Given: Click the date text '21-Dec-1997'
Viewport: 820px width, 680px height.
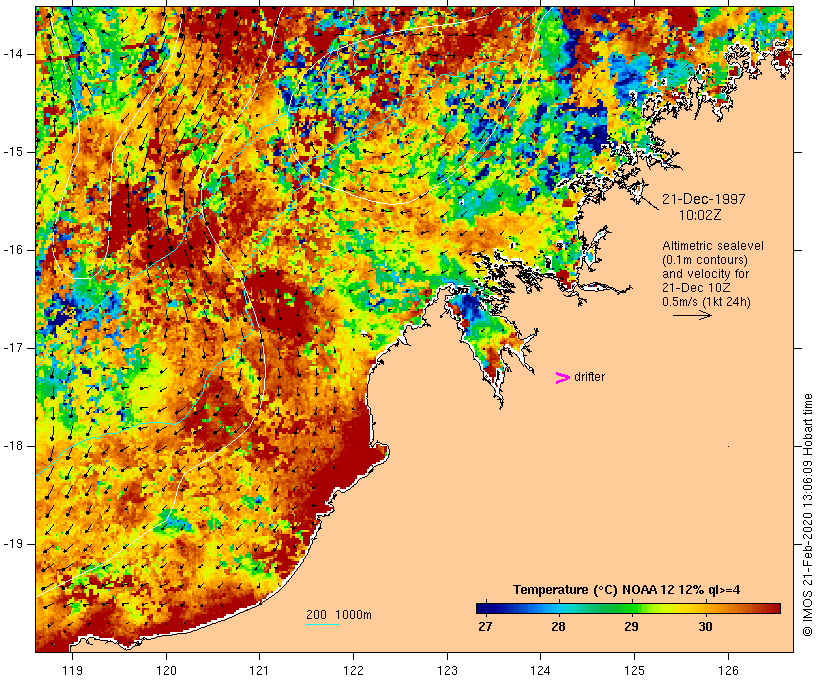Looking at the screenshot, I should tap(703, 199).
